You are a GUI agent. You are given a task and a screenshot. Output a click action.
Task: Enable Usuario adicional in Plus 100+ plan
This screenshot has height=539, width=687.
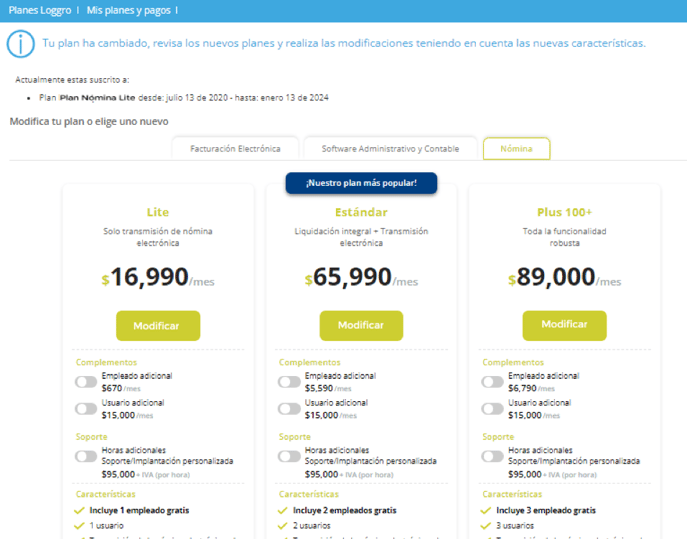pyautogui.click(x=492, y=409)
